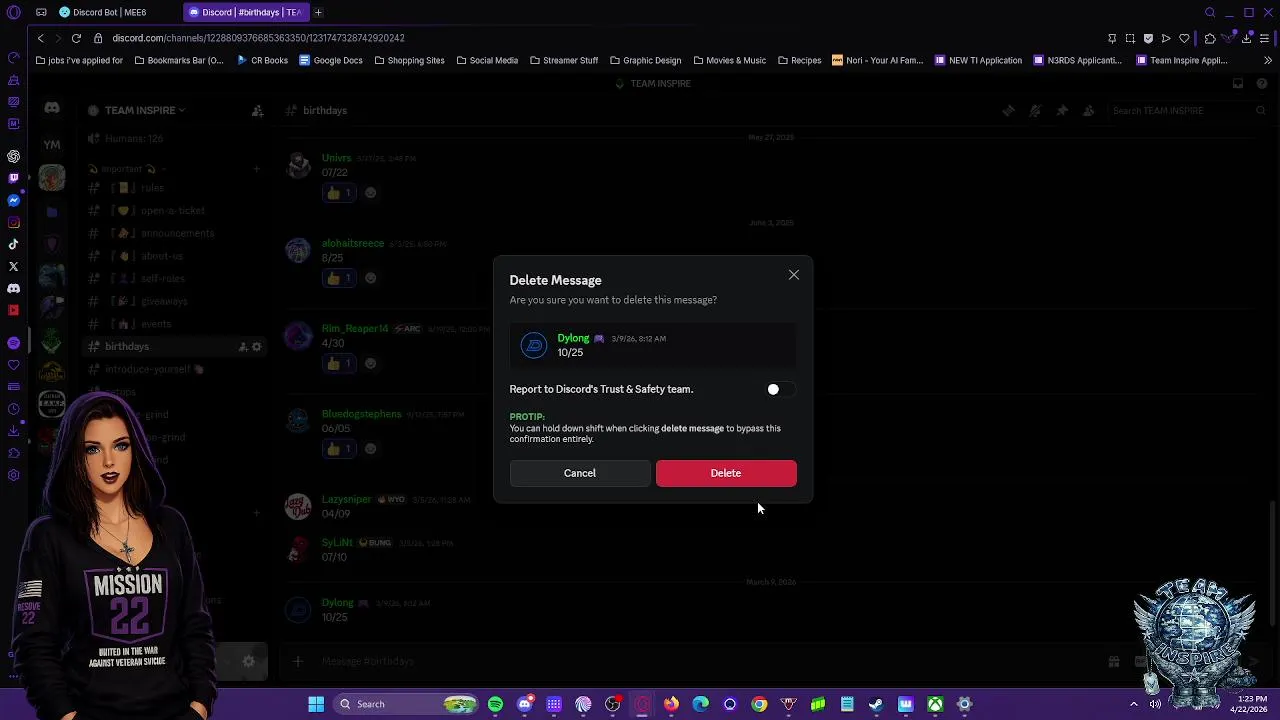Open Steam from the taskbar
1280x720 pixels.
point(876,704)
